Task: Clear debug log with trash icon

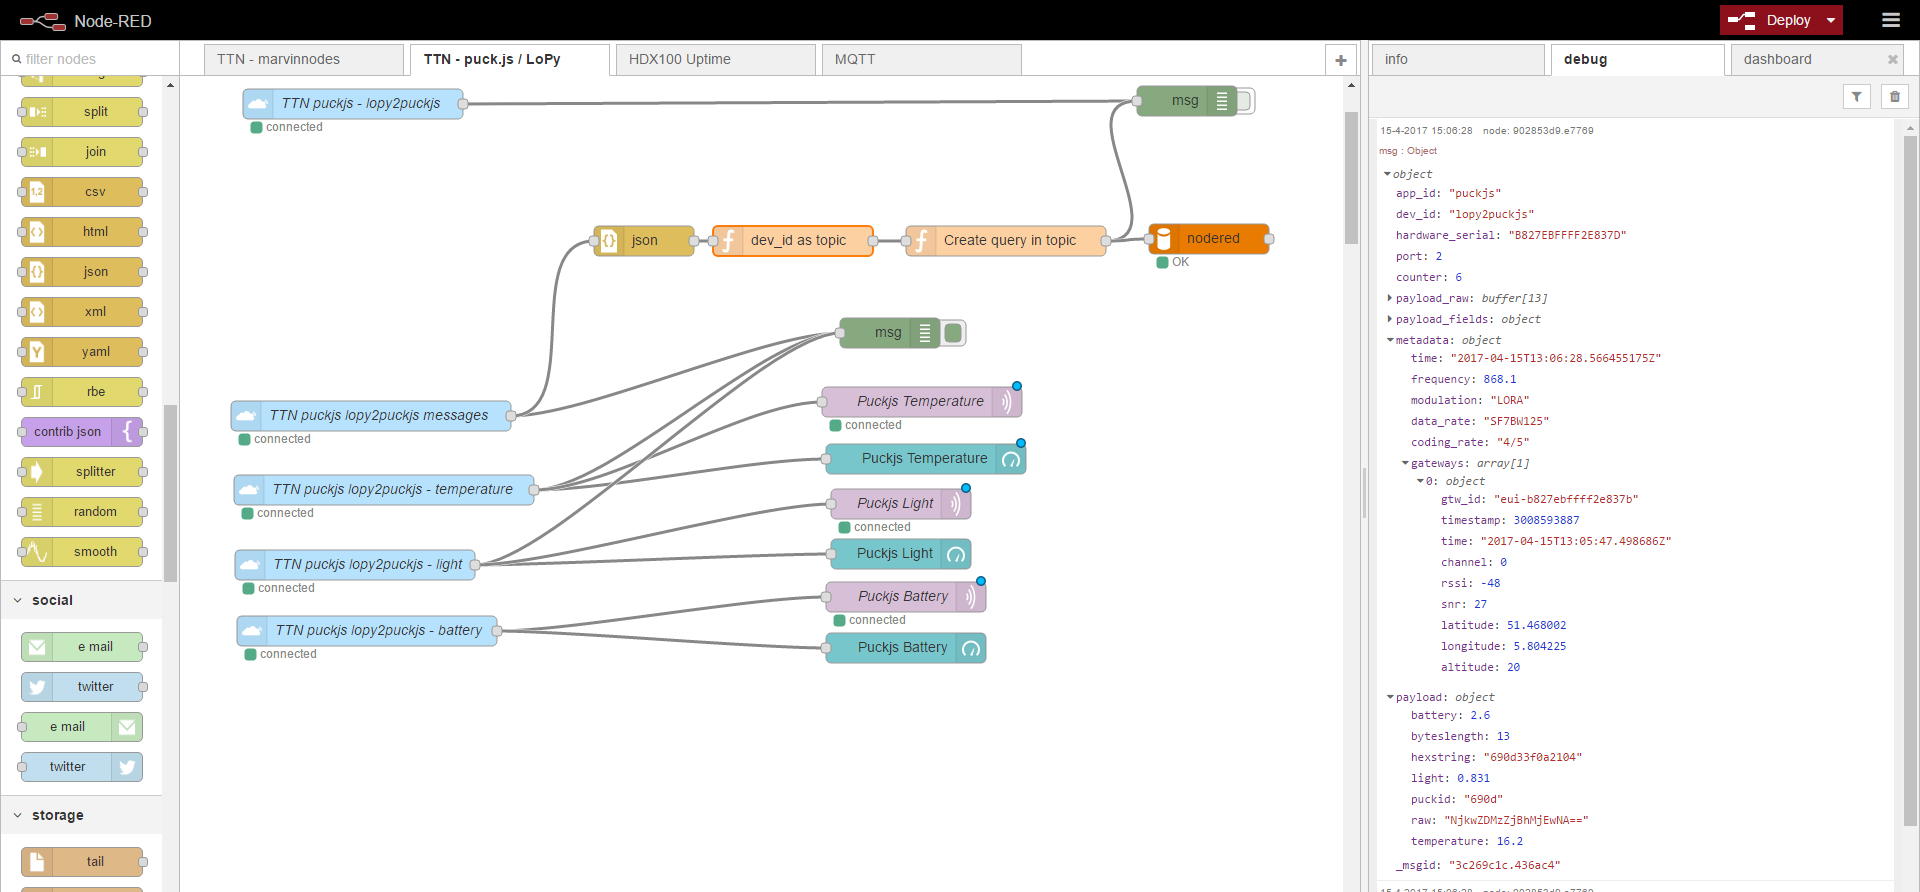Action: pos(1894,97)
